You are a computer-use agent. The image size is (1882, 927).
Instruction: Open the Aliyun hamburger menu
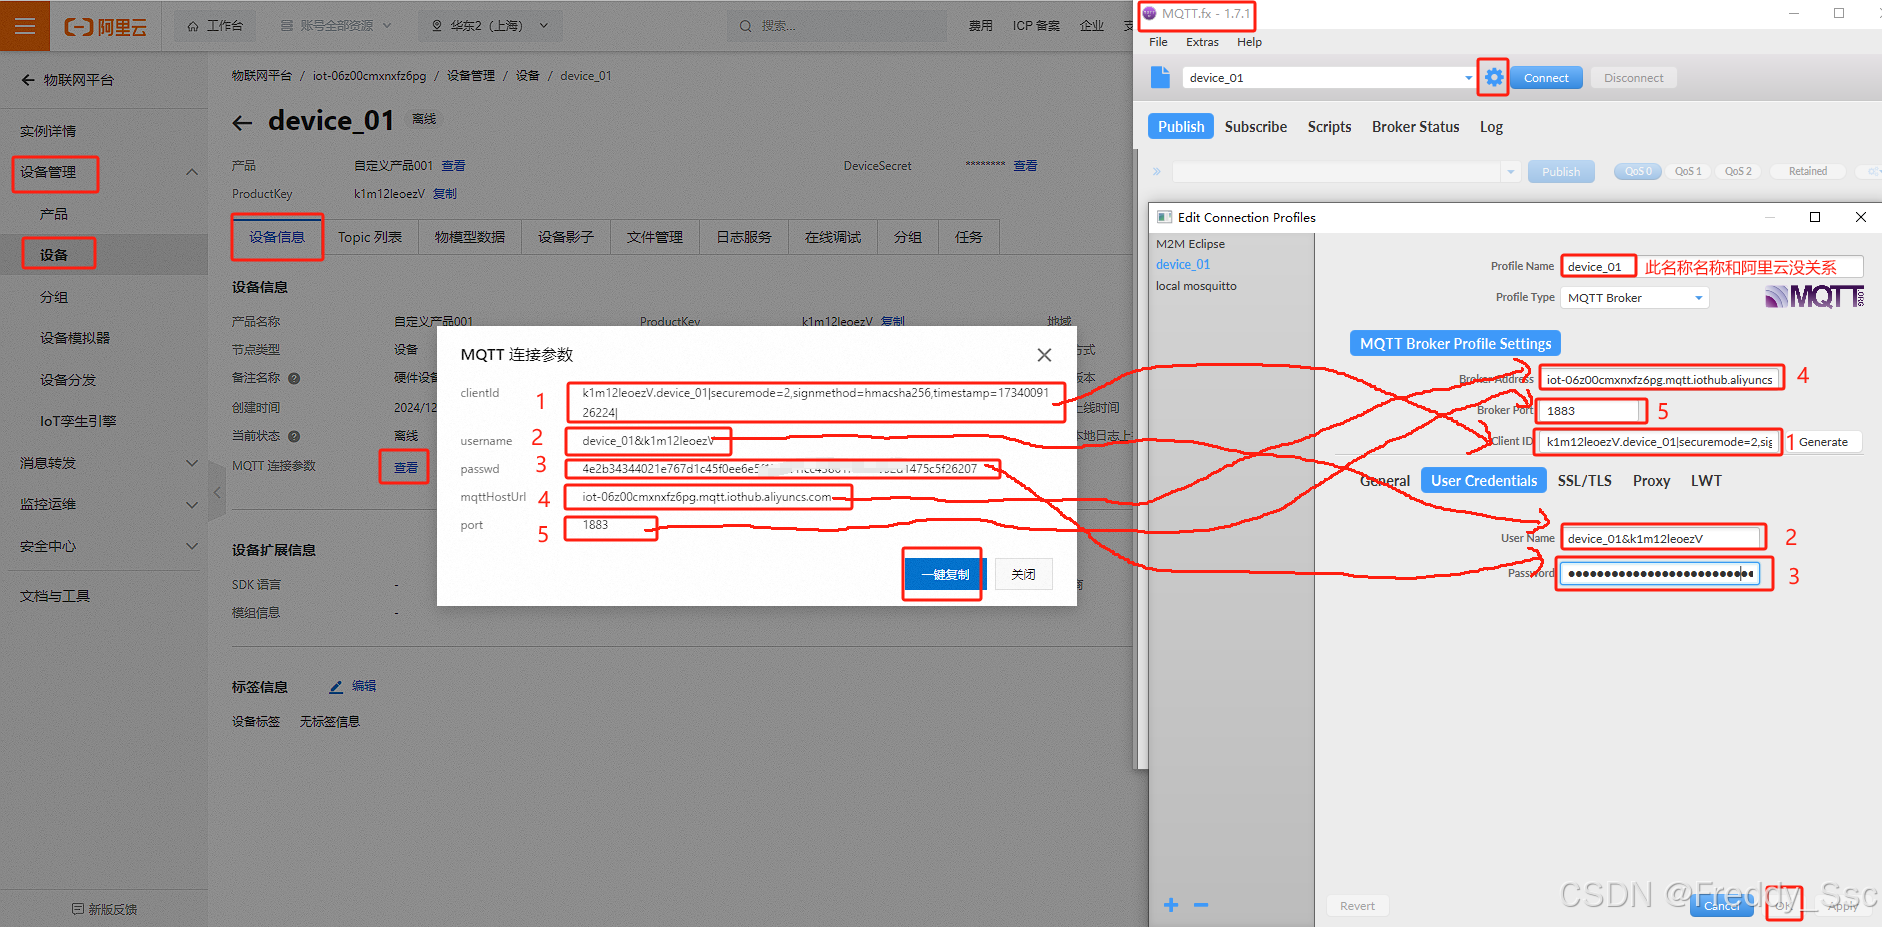click(25, 26)
